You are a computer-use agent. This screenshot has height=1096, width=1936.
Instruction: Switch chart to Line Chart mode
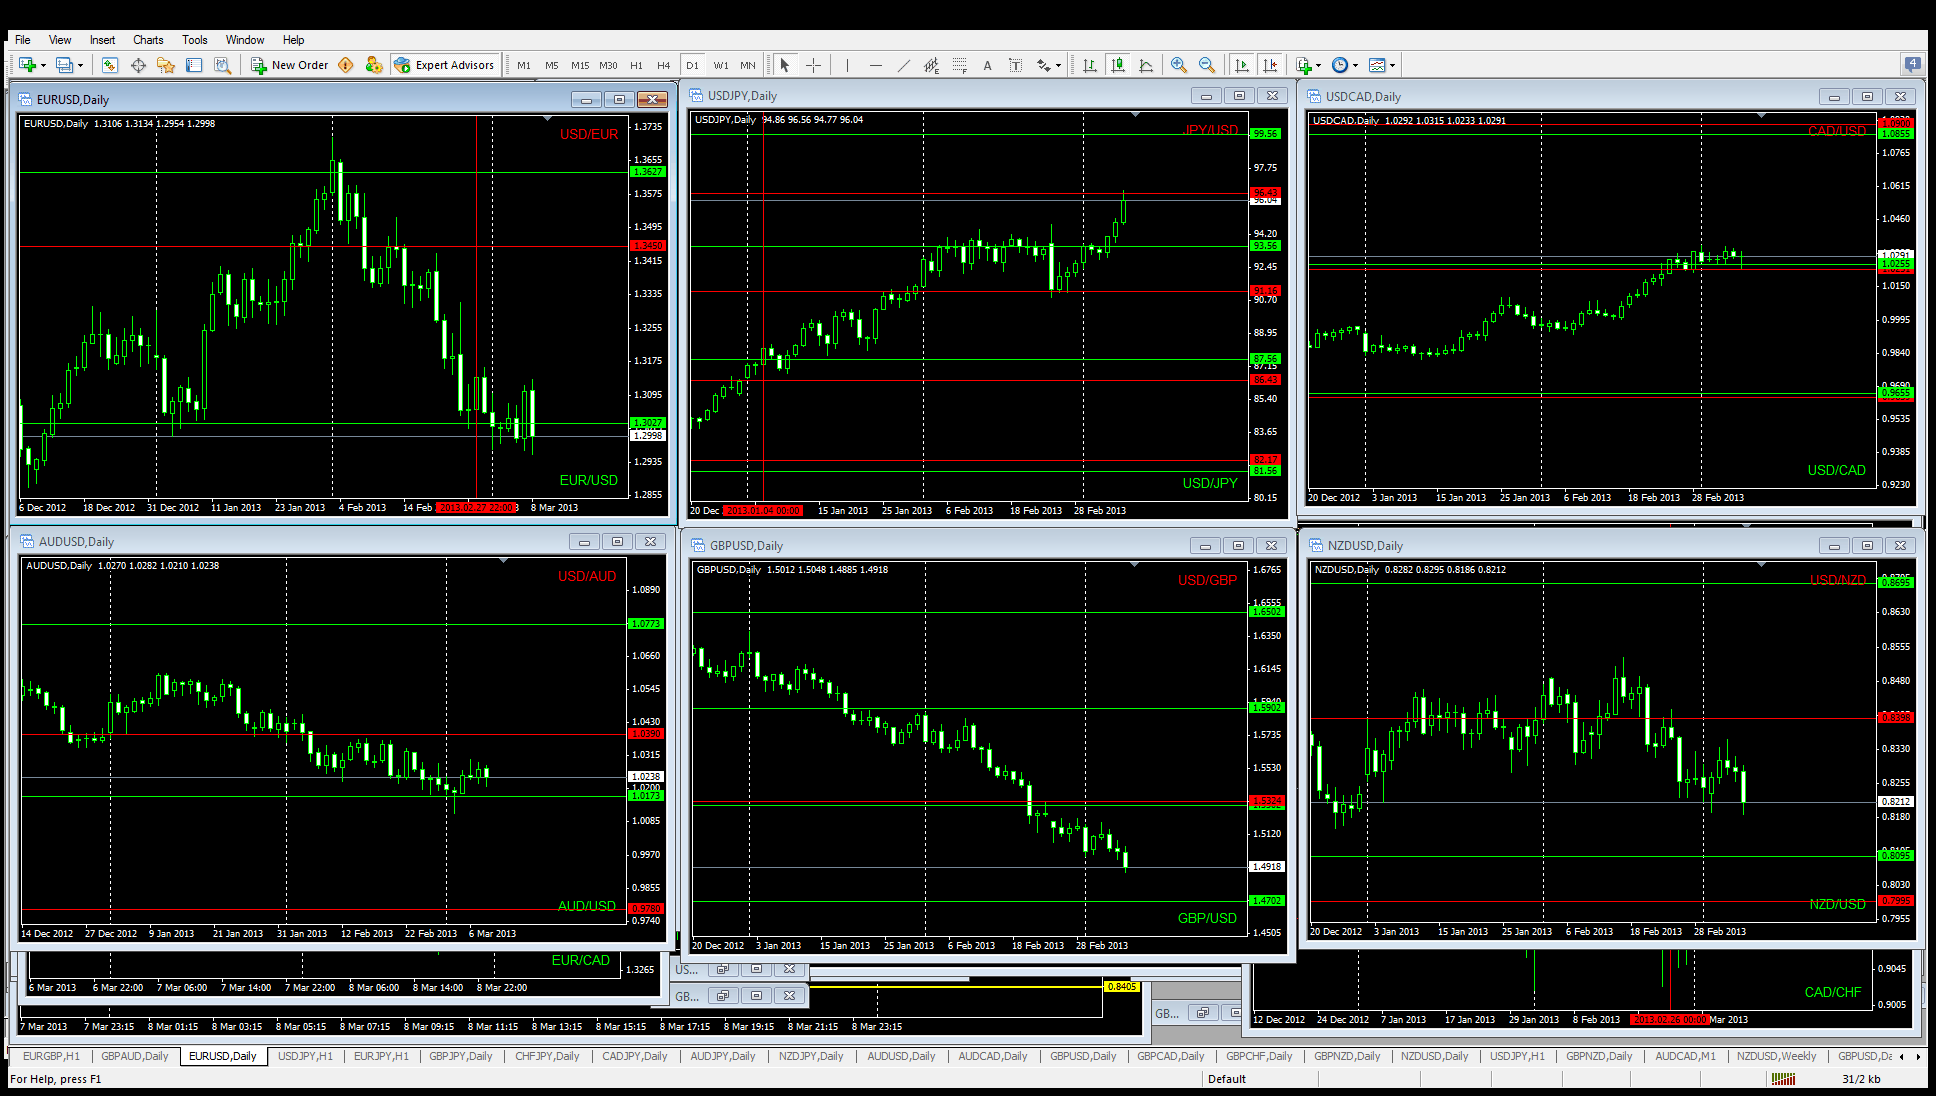coord(1146,65)
